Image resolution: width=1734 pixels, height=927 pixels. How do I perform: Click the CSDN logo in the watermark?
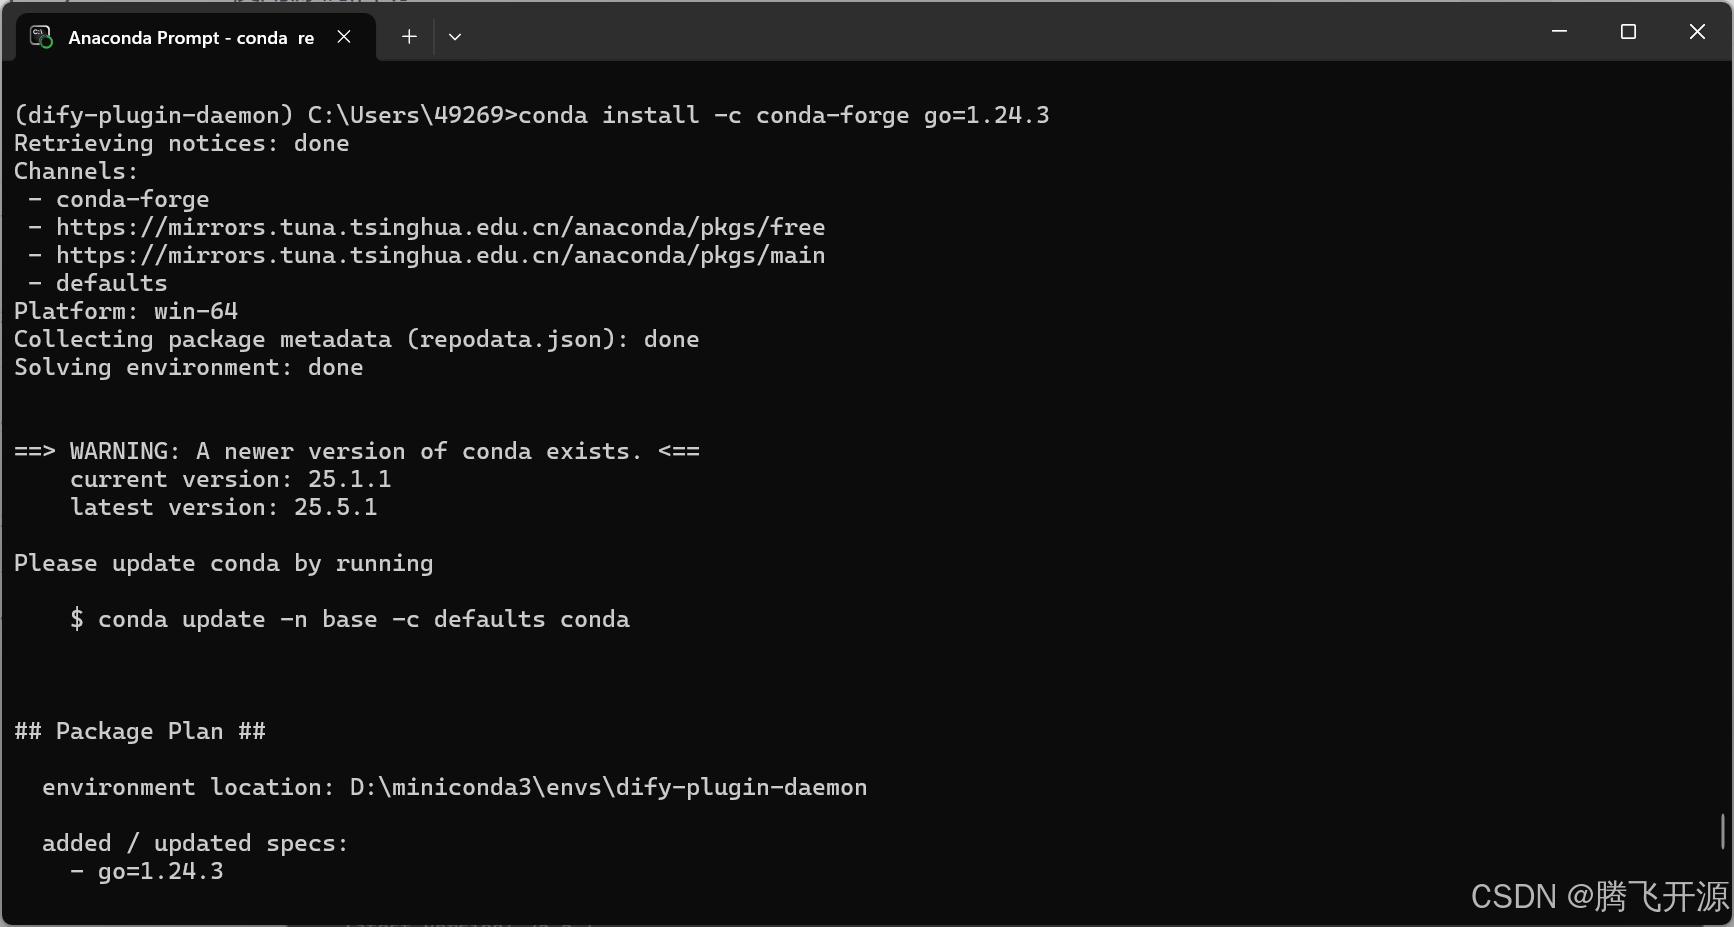1512,896
